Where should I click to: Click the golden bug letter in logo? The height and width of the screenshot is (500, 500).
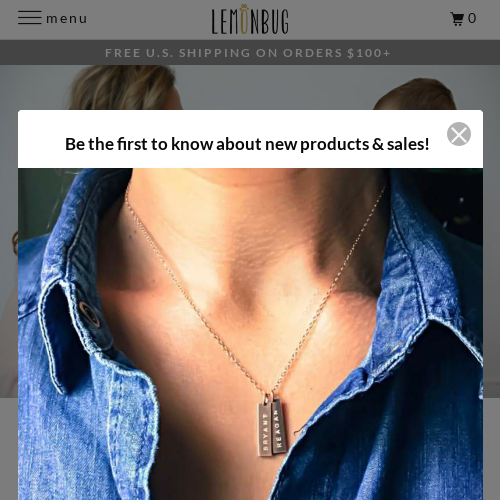tap(244, 19)
